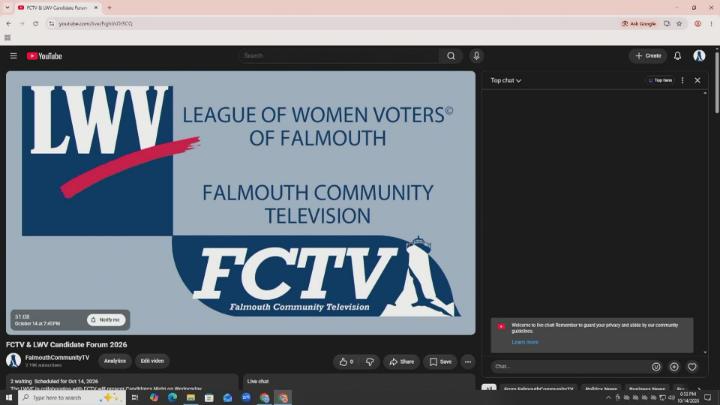Click the video thumbnail player area

coord(241,202)
